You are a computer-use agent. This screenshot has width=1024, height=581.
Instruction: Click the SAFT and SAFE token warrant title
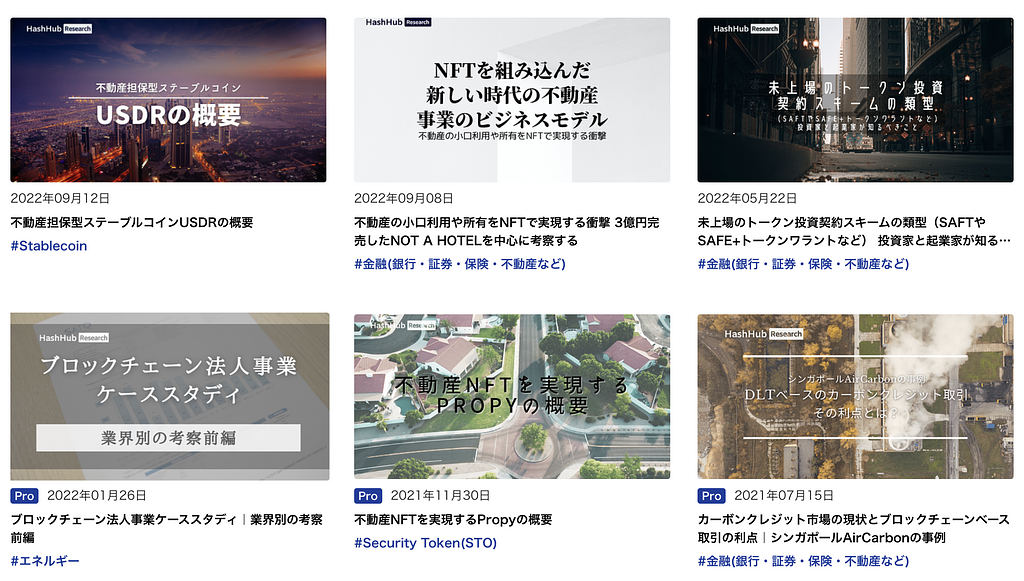click(855, 231)
